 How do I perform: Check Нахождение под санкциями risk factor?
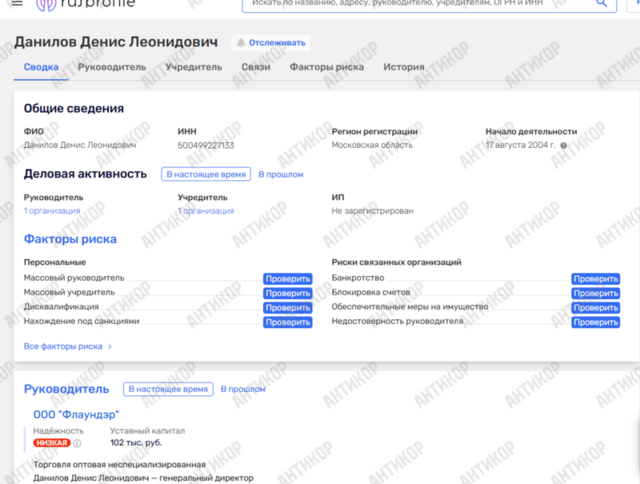pyautogui.click(x=288, y=322)
